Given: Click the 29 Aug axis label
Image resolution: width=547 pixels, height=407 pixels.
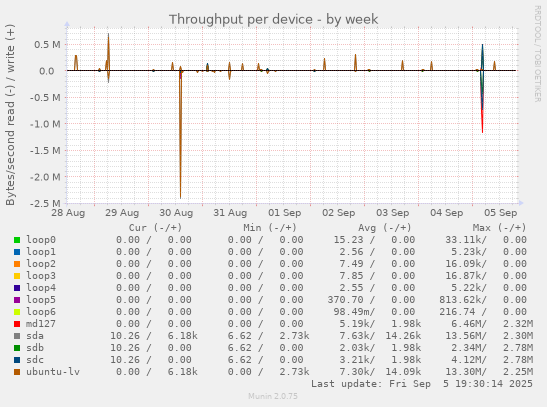Looking at the screenshot, I should 122,213.
